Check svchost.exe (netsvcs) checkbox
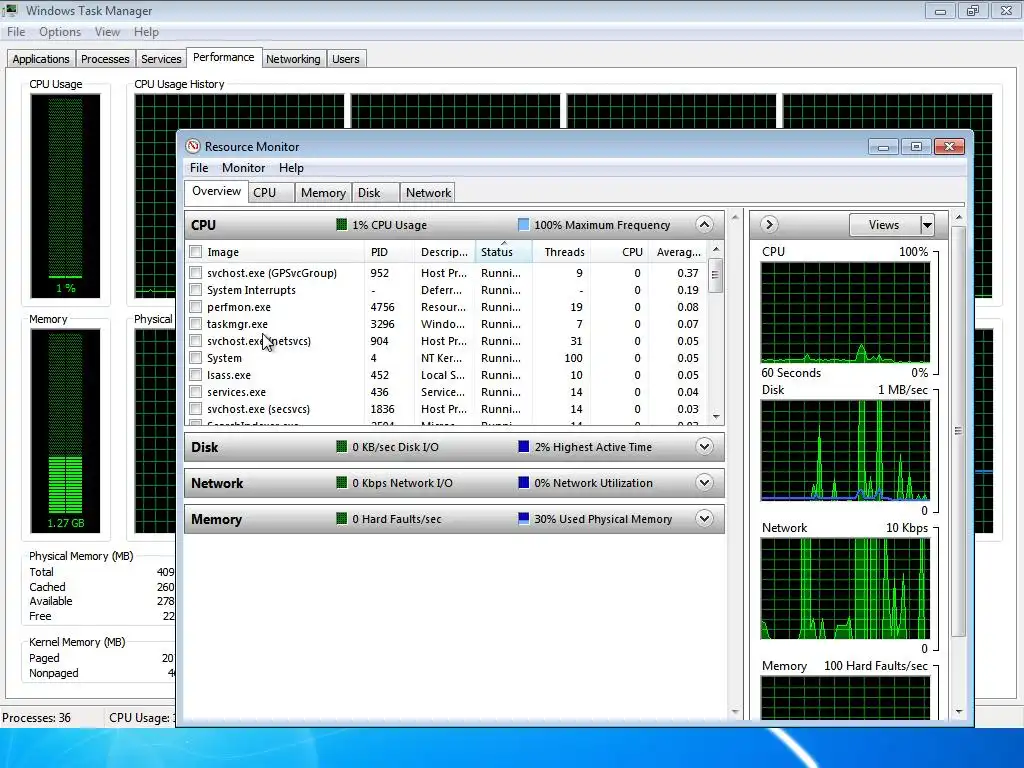This screenshot has width=1024, height=768. (195, 340)
